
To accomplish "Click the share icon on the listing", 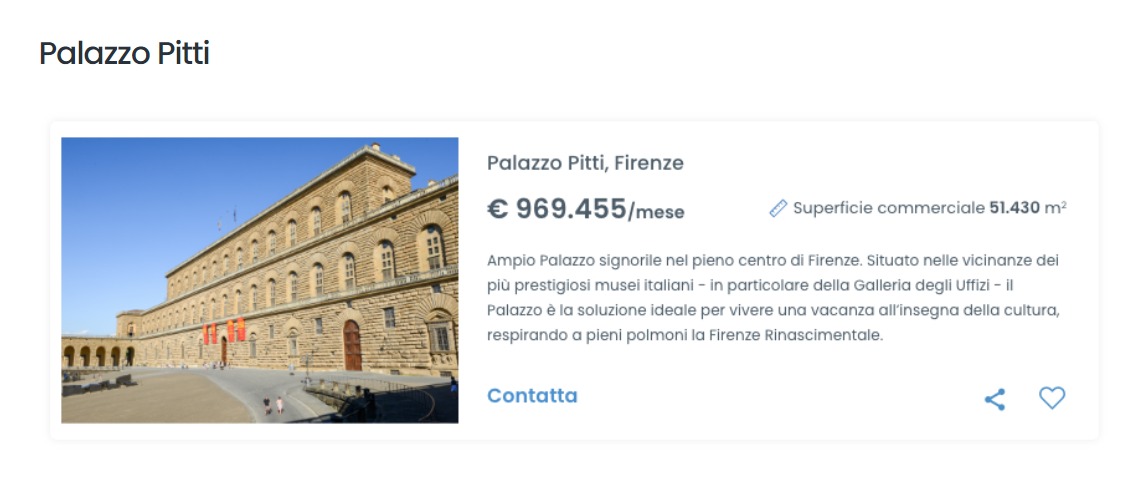I will point(994,400).
